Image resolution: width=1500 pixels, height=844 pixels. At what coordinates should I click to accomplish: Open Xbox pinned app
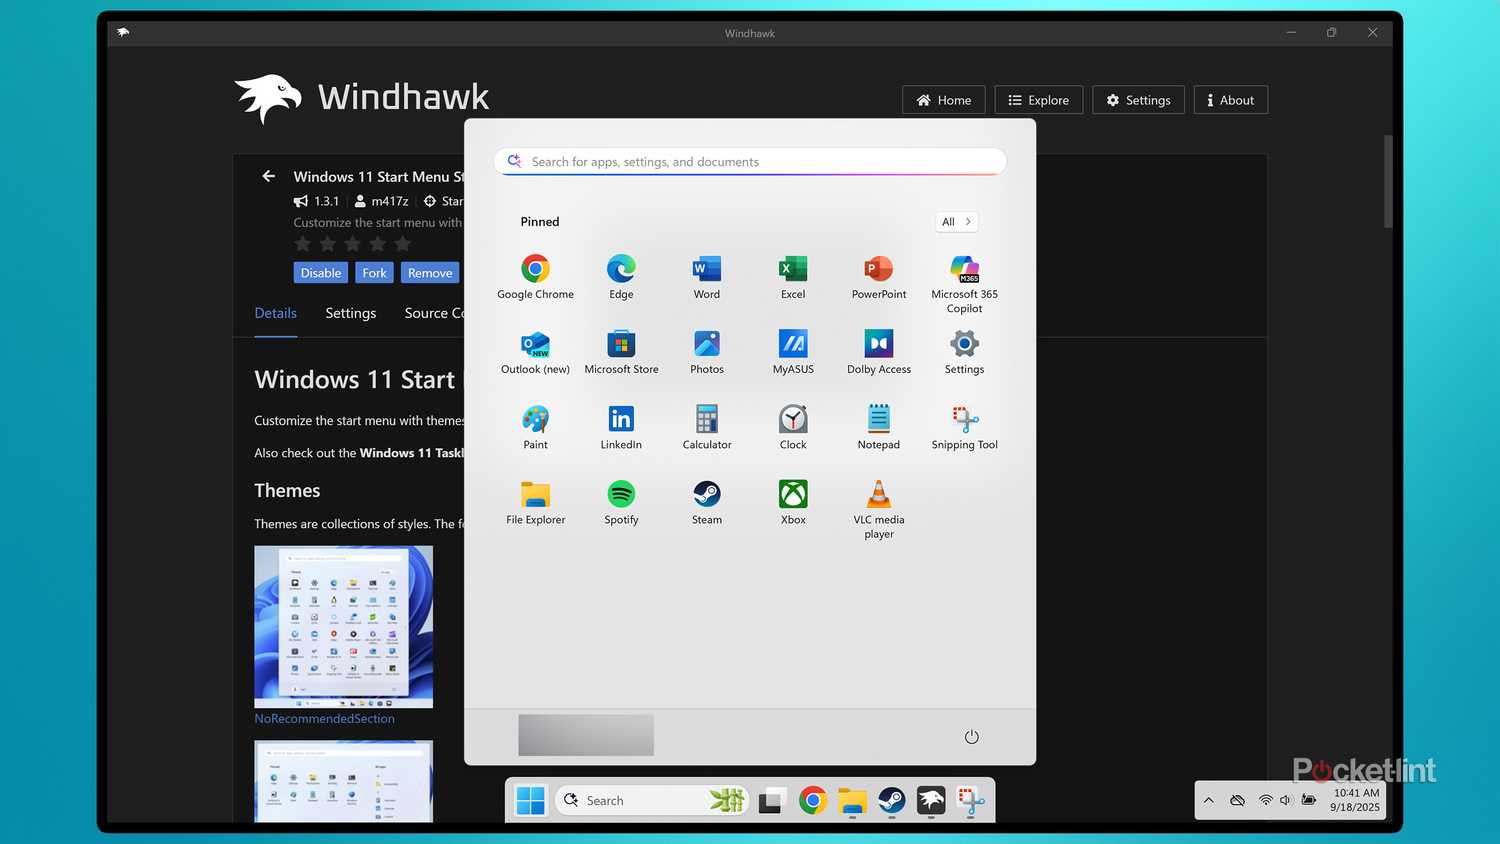793,502
